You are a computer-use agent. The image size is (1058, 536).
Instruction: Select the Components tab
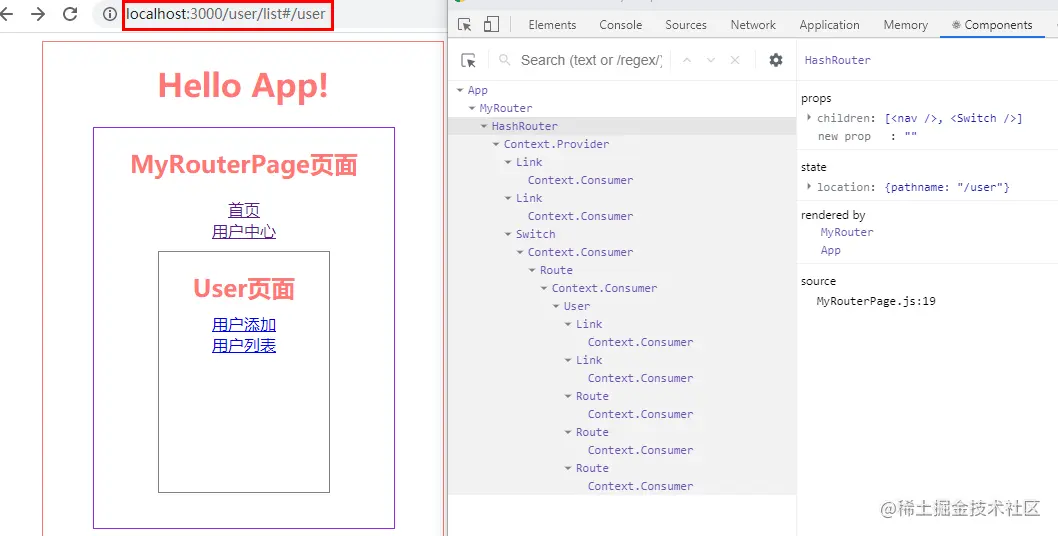[x=992, y=25]
